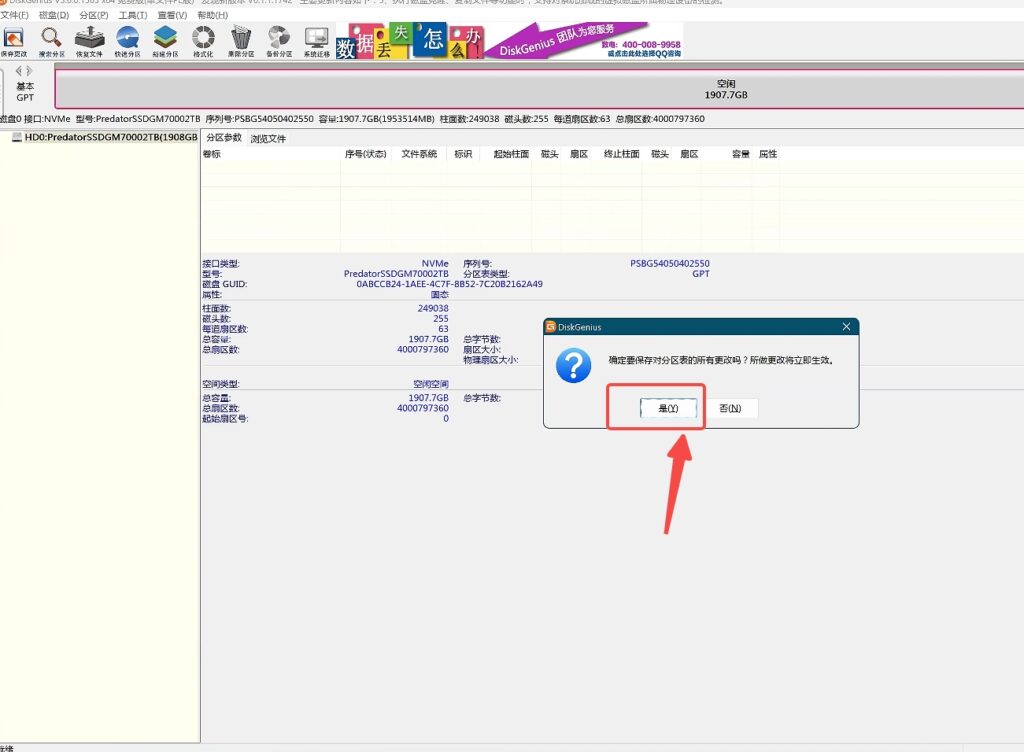Open the 搜索分区 (Search Partition) tool
This screenshot has width=1024, height=752.
(x=51, y=41)
